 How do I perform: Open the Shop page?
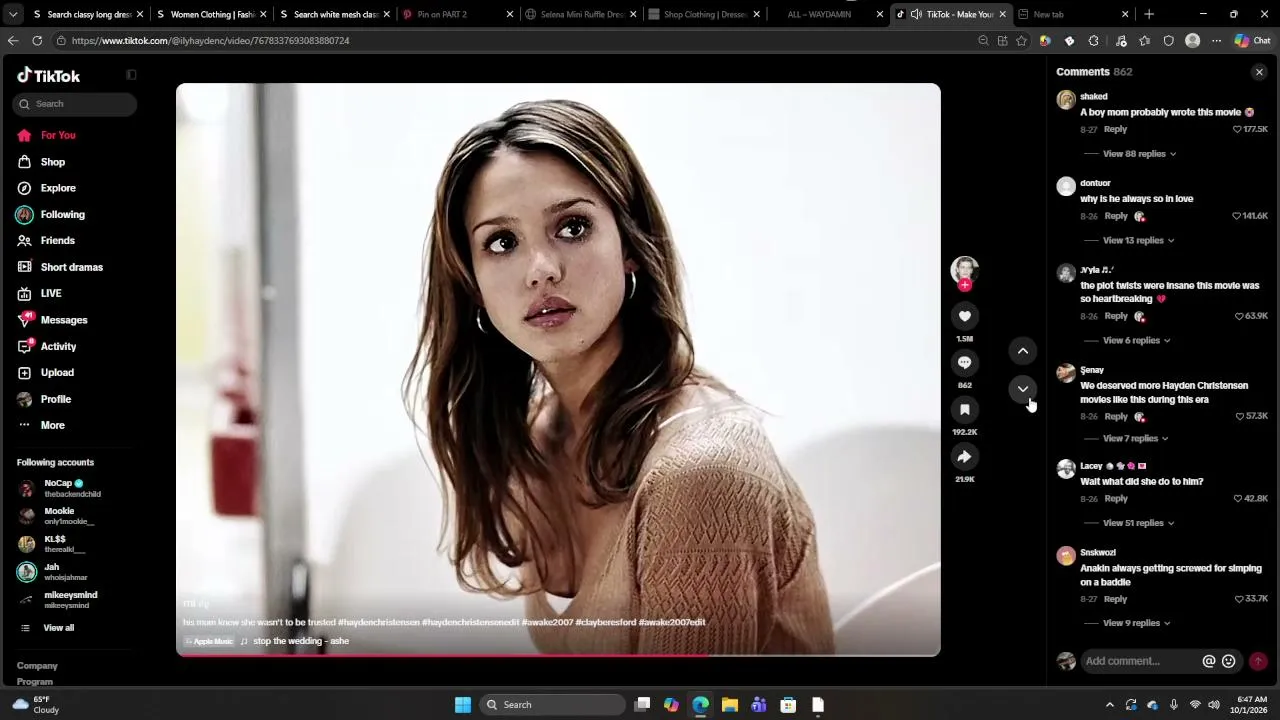pyautogui.click(x=53, y=162)
